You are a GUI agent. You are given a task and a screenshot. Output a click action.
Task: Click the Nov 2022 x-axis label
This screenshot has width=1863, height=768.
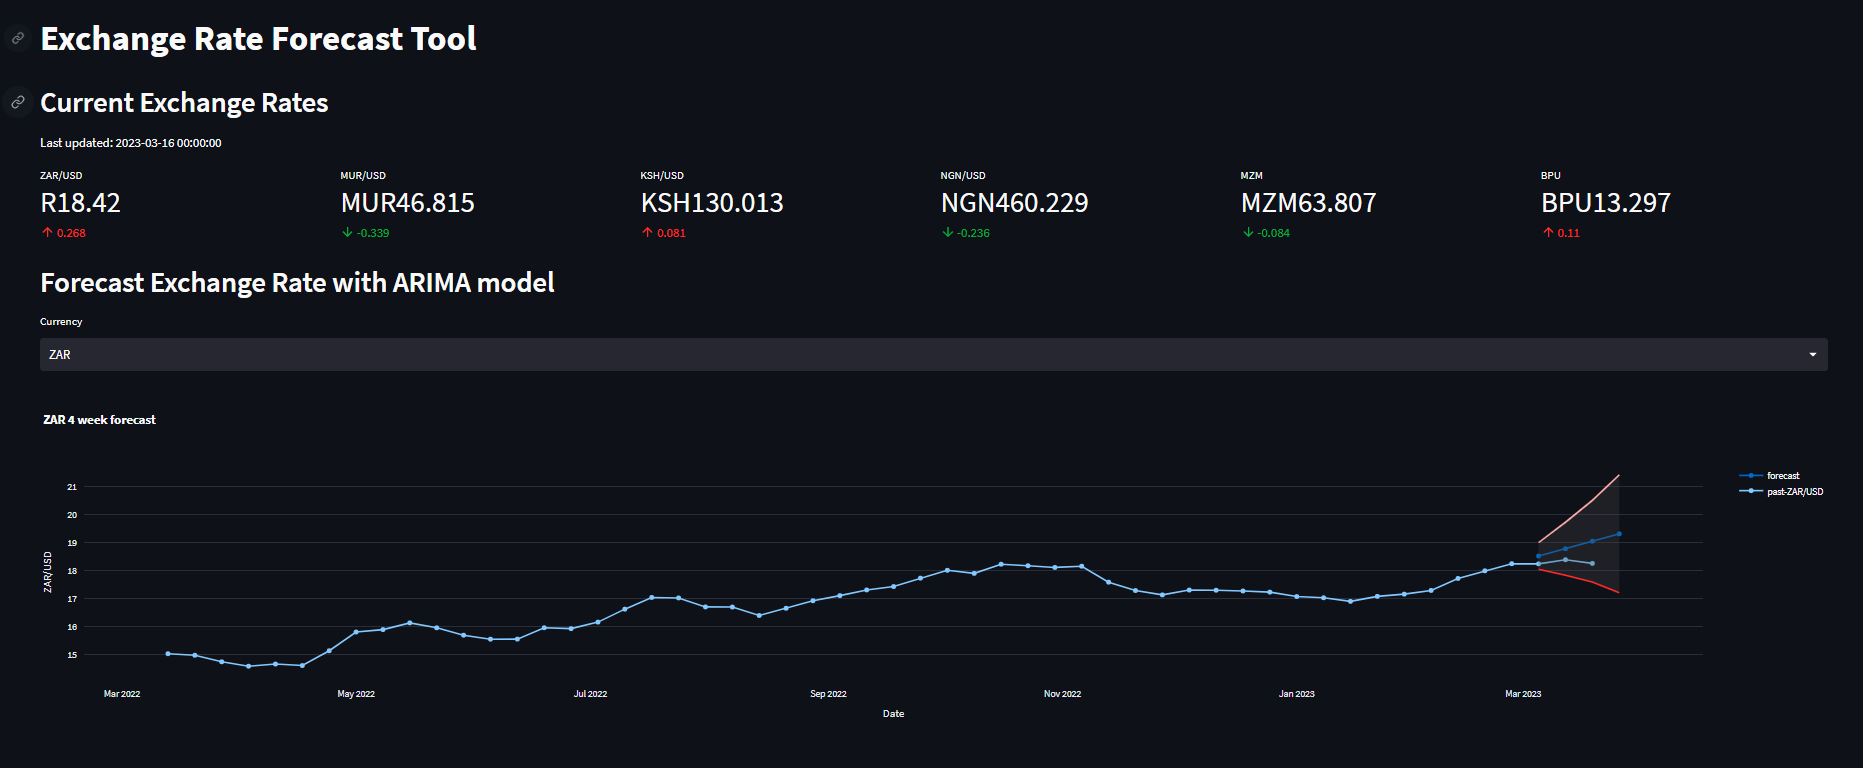[1062, 694]
